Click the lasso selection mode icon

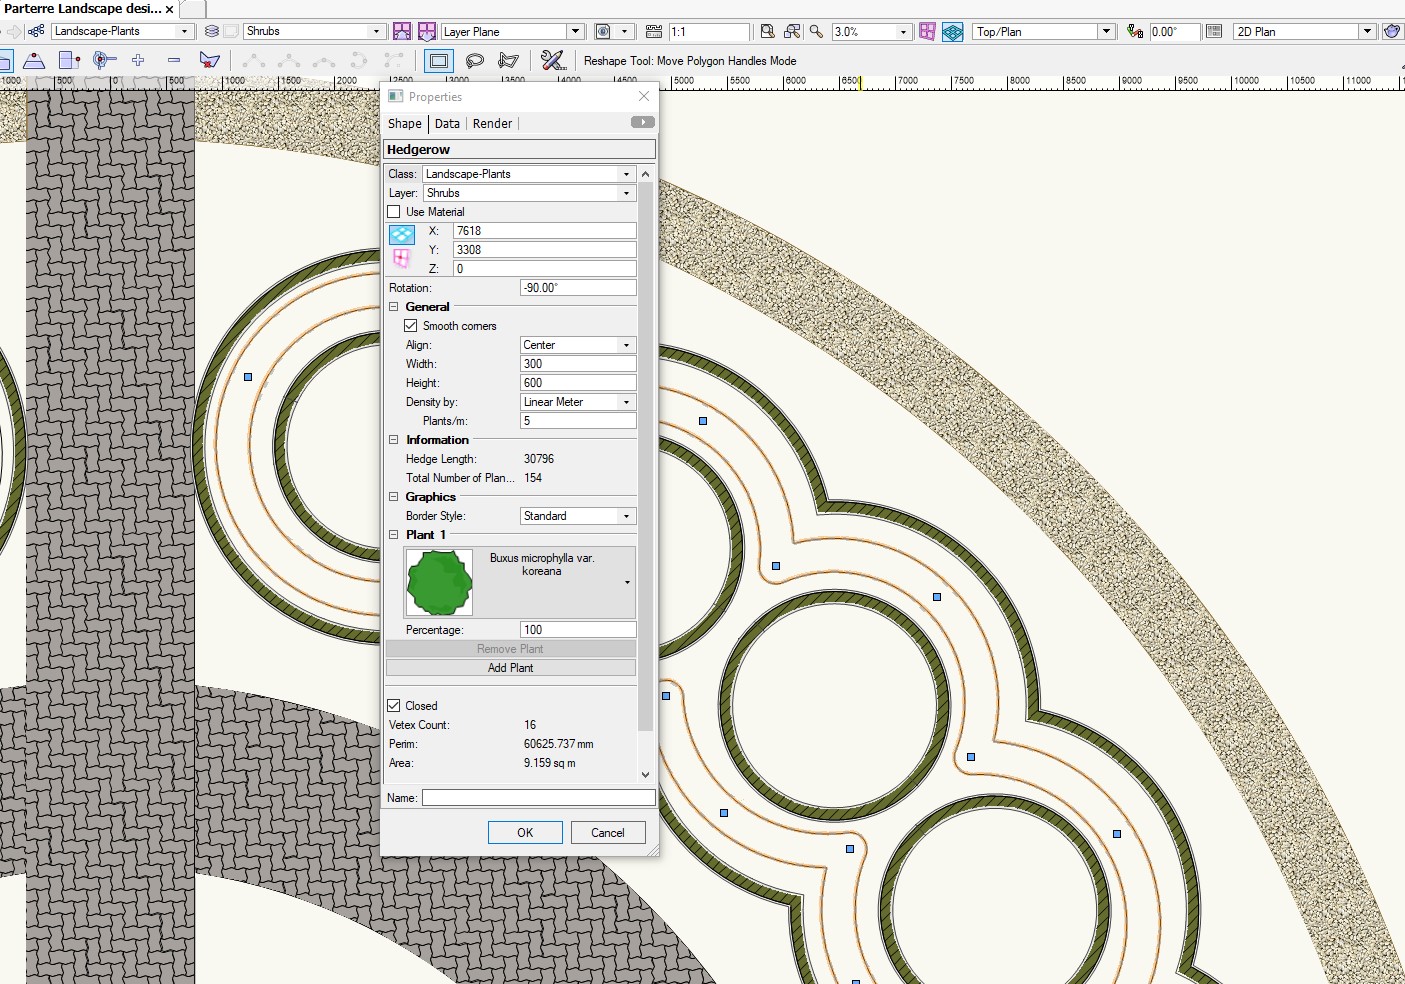point(475,61)
